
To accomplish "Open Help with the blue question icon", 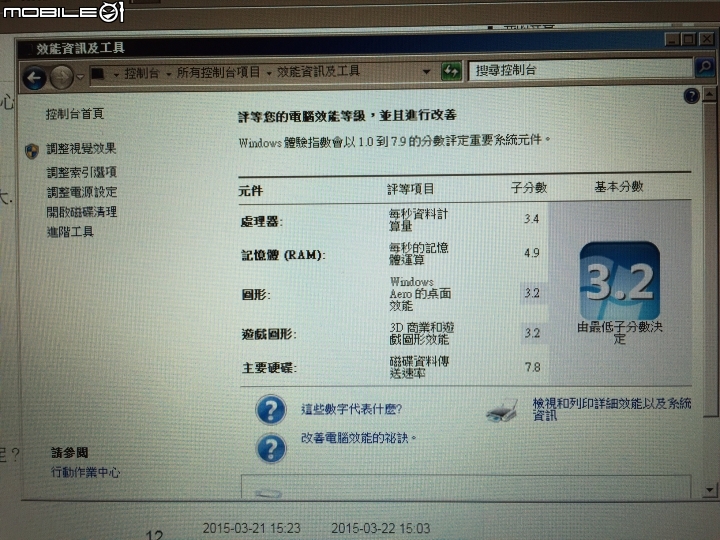I will tap(691, 96).
